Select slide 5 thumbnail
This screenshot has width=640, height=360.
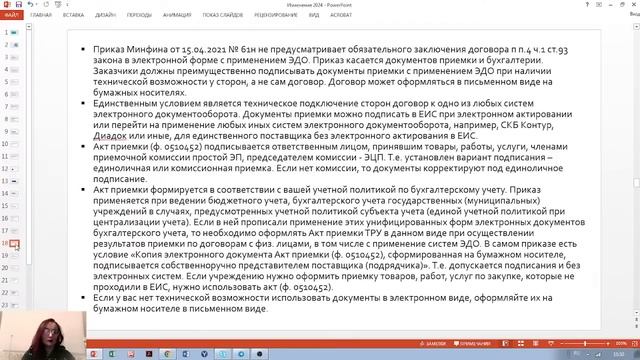point(14,82)
